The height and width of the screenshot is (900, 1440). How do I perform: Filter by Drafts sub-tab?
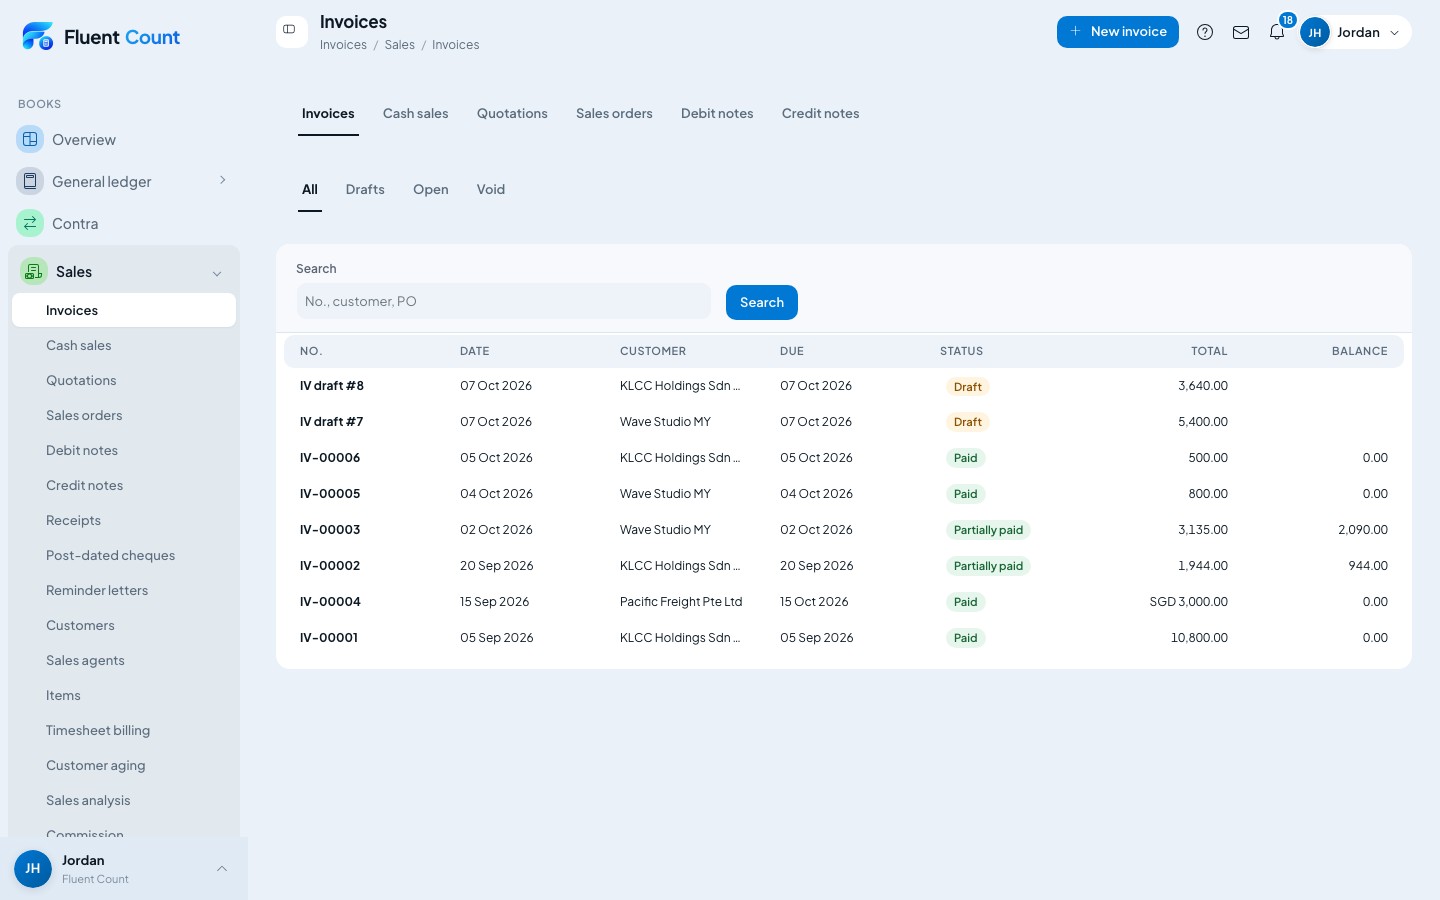pos(365,189)
